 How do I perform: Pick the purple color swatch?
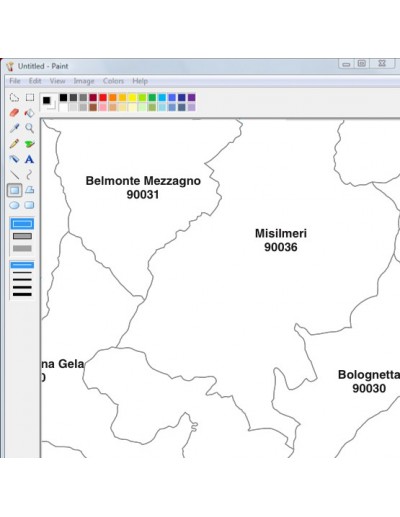pyautogui.click(x=191, y=97)
